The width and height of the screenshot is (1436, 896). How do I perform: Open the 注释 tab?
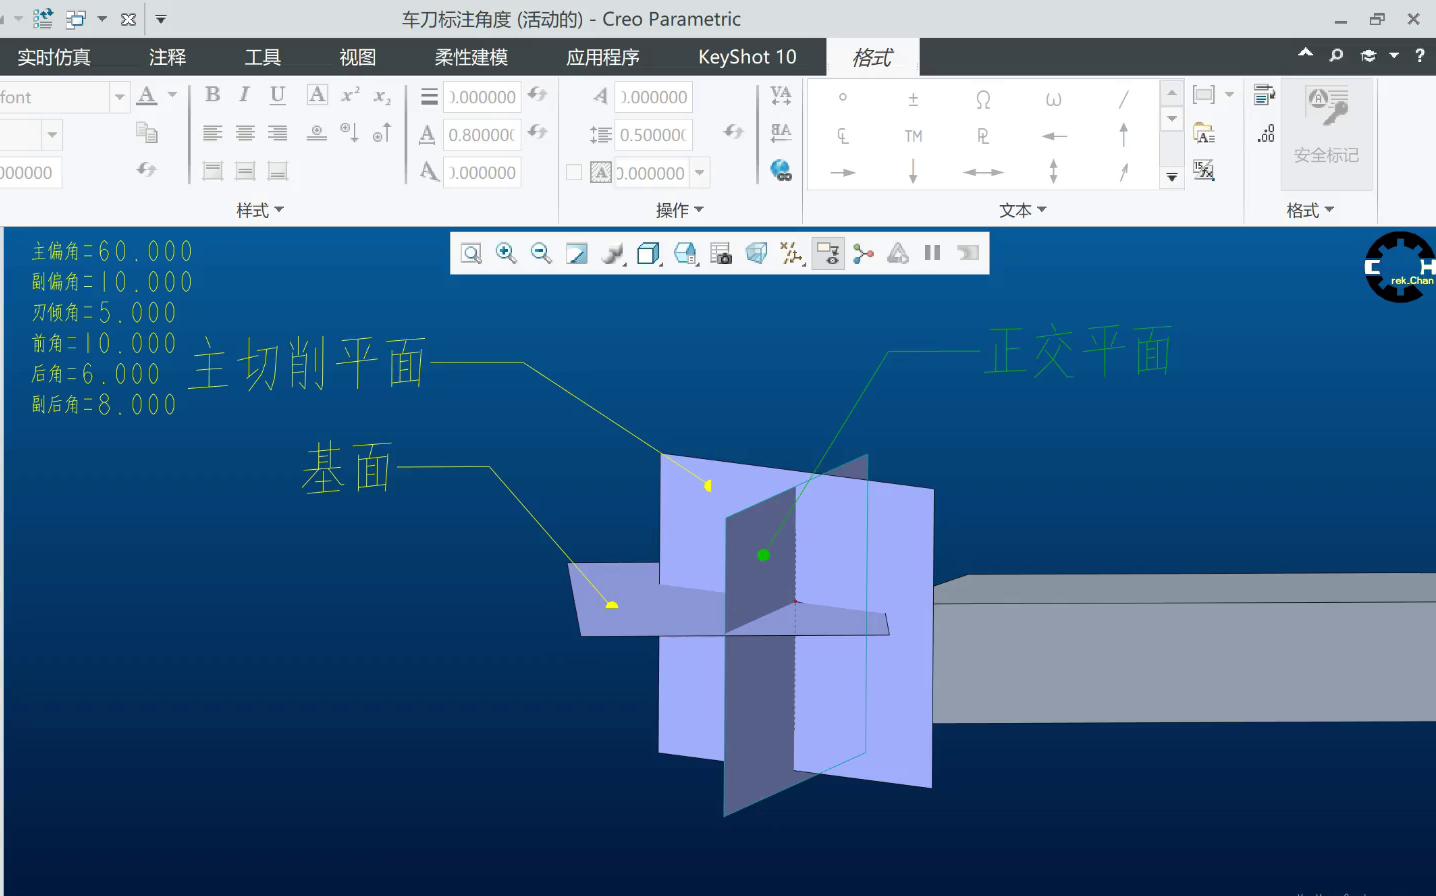point(167,57)
